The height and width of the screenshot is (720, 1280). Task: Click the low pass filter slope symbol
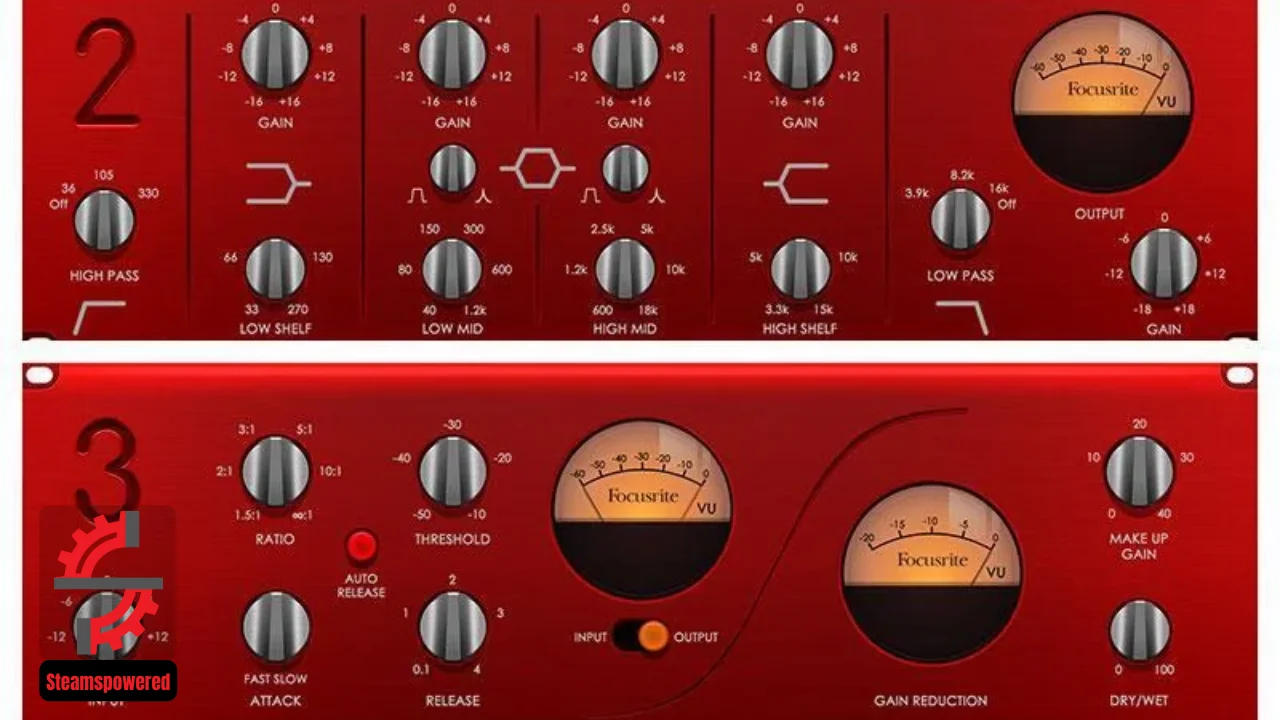tap(962, 317)
